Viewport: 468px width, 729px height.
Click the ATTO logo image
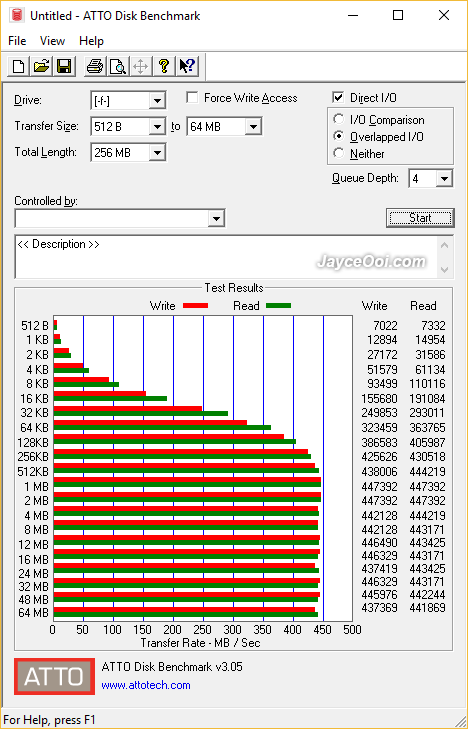pyautogui.click(x=54, y=676)
